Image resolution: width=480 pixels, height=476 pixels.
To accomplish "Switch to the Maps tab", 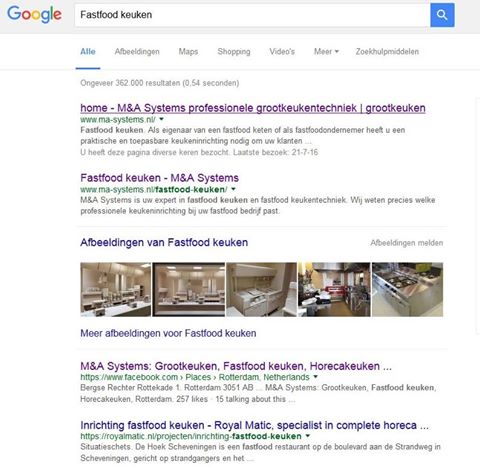I will pyautogui.click(x=188, y=52).
